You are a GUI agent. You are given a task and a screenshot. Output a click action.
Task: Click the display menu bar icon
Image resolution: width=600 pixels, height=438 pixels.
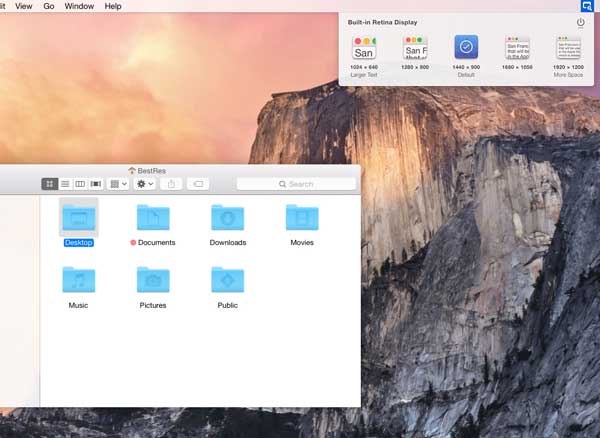pos(587,6)
